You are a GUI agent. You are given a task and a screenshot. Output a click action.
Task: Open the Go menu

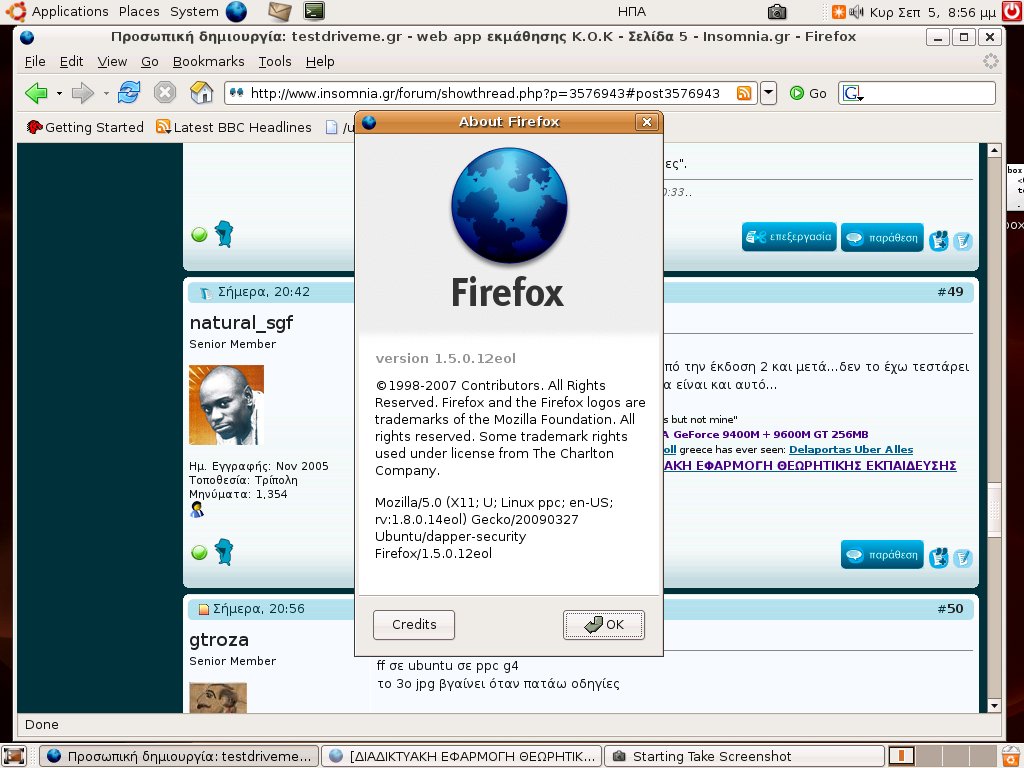tap(150, 61)
